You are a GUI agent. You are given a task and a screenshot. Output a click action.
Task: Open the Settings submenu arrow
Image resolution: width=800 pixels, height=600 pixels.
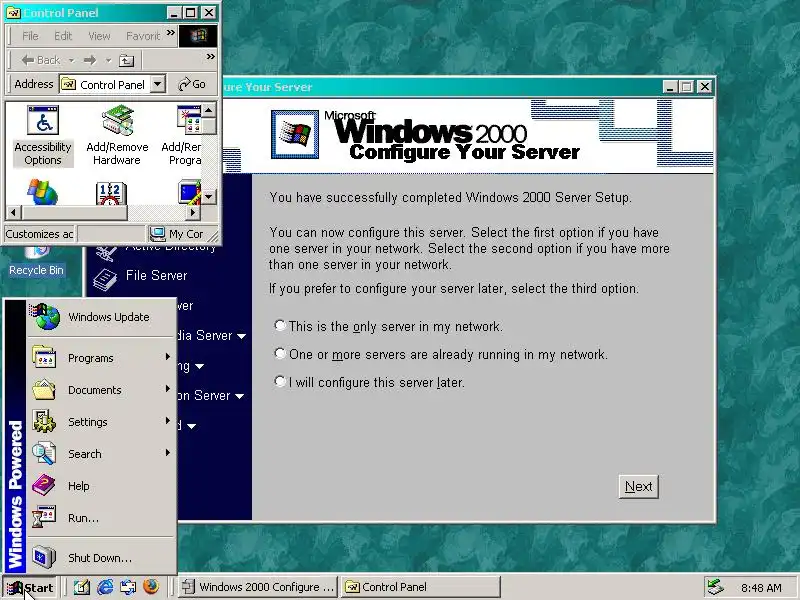pos(167,420)
